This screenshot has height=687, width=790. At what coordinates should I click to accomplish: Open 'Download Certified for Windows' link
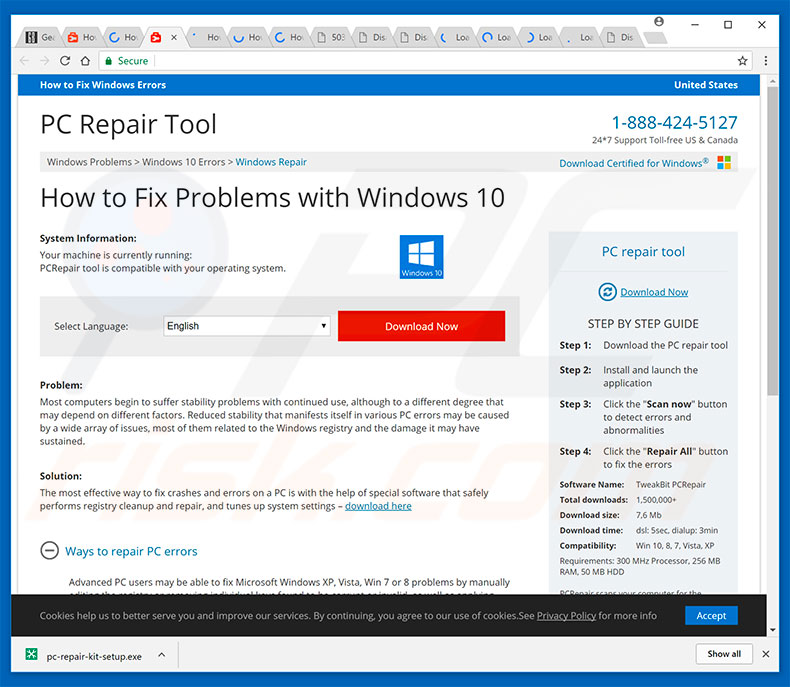point(634,163)
